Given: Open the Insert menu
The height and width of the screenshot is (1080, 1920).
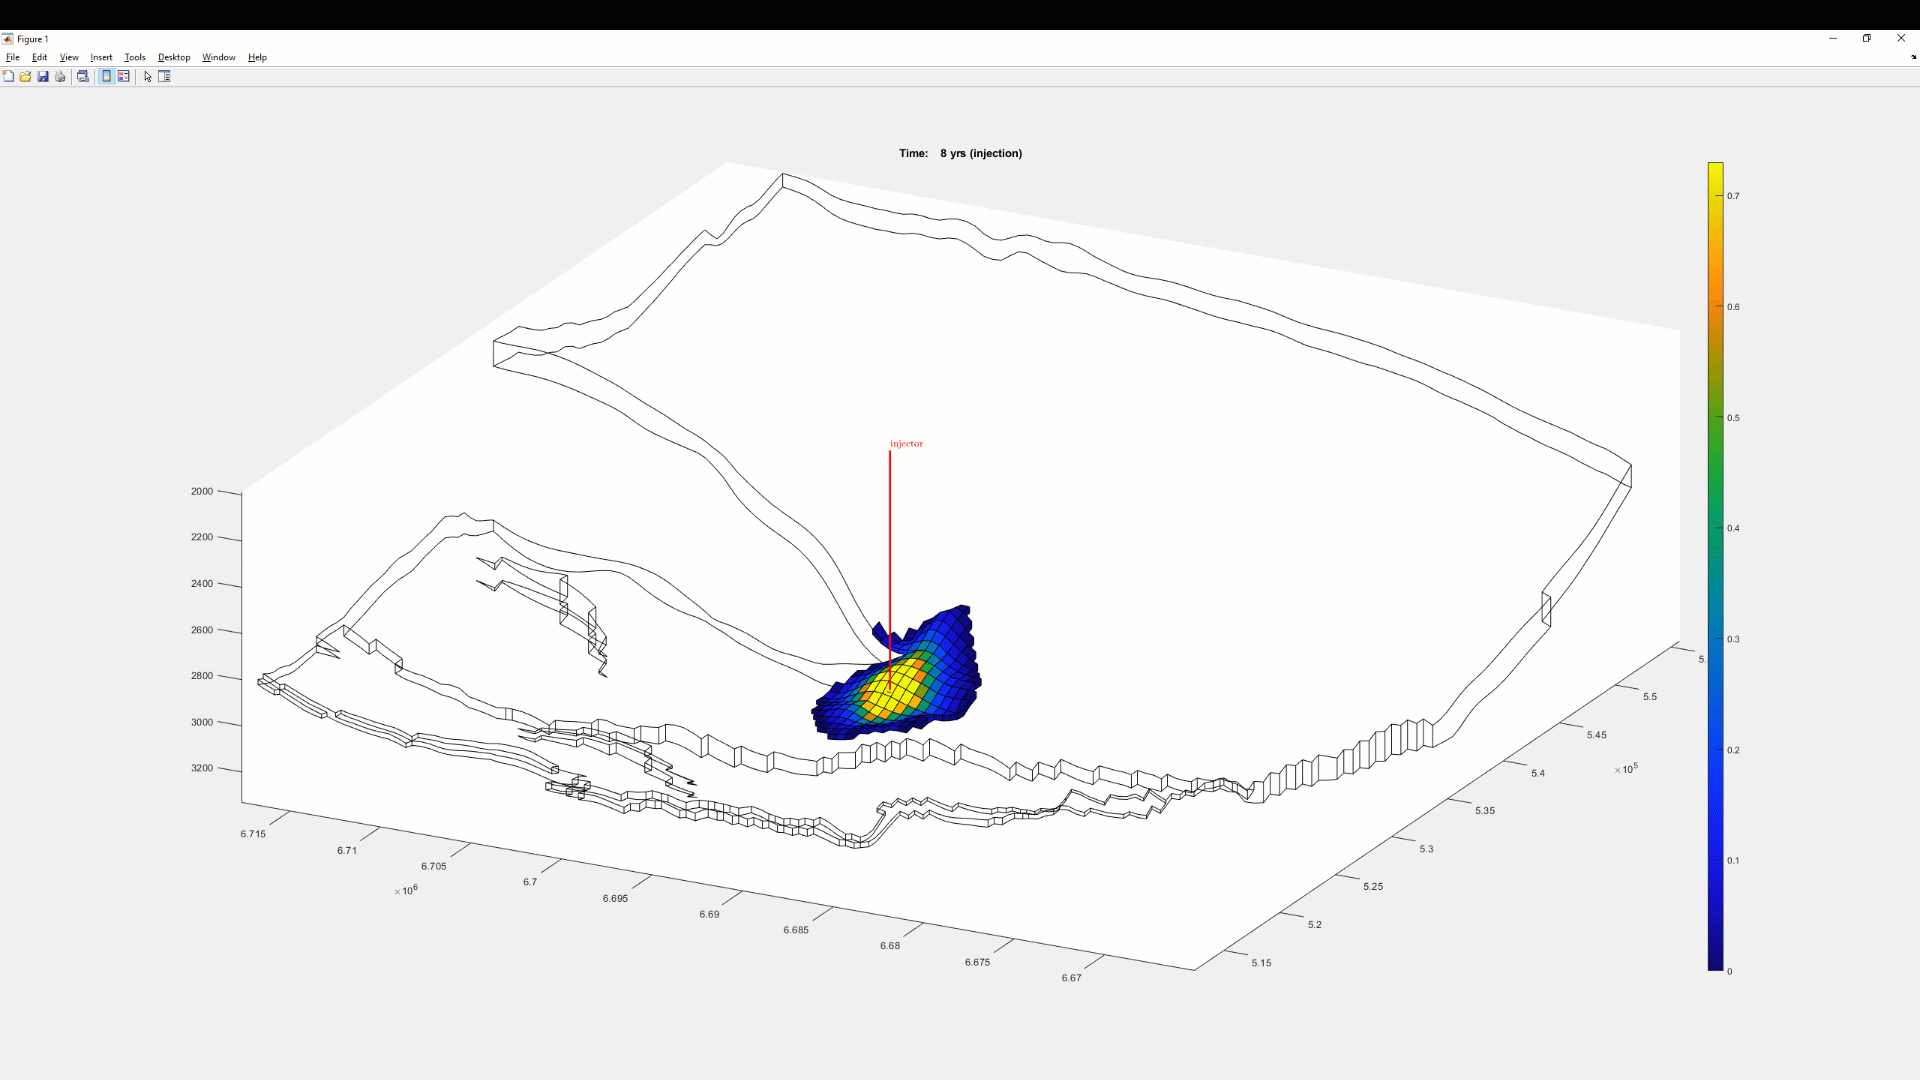Looking at the screenshot, I should click(x=100, y=57).
